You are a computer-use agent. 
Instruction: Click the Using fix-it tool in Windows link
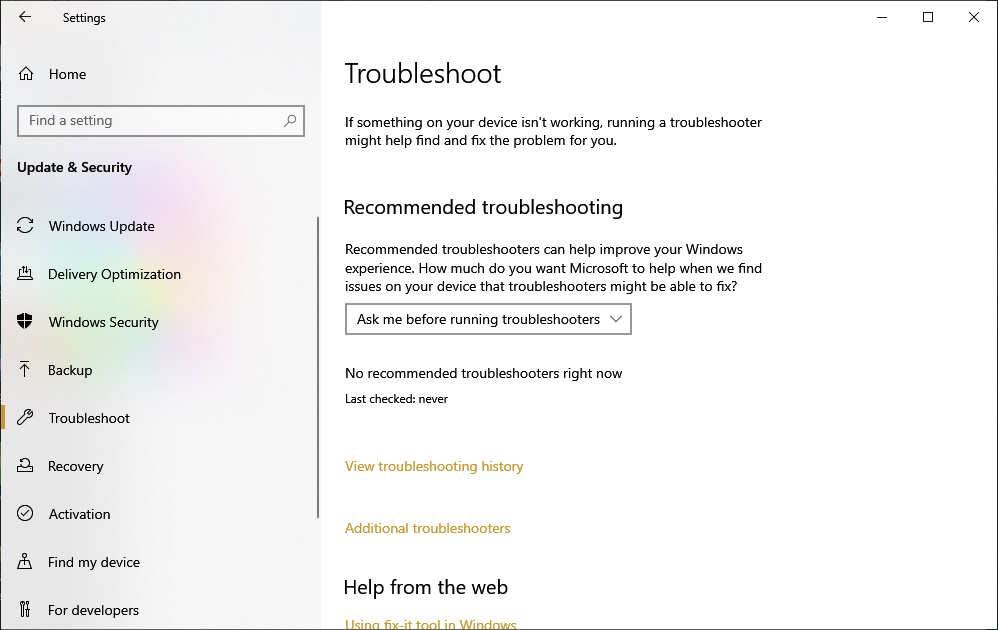click(x=430, y=623)
